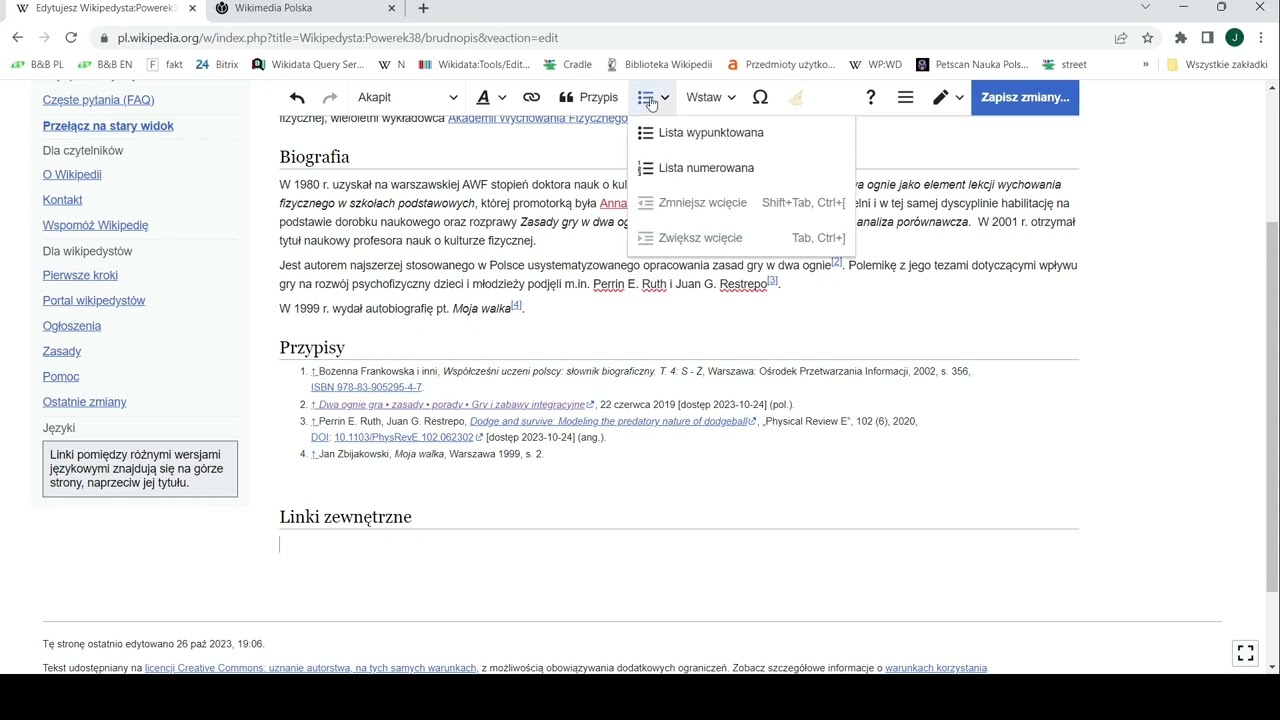This screenshot has height=720, width=1280.
Task: Click the redo arrow in editor toolbar
Action: click(x=330, y=97)
